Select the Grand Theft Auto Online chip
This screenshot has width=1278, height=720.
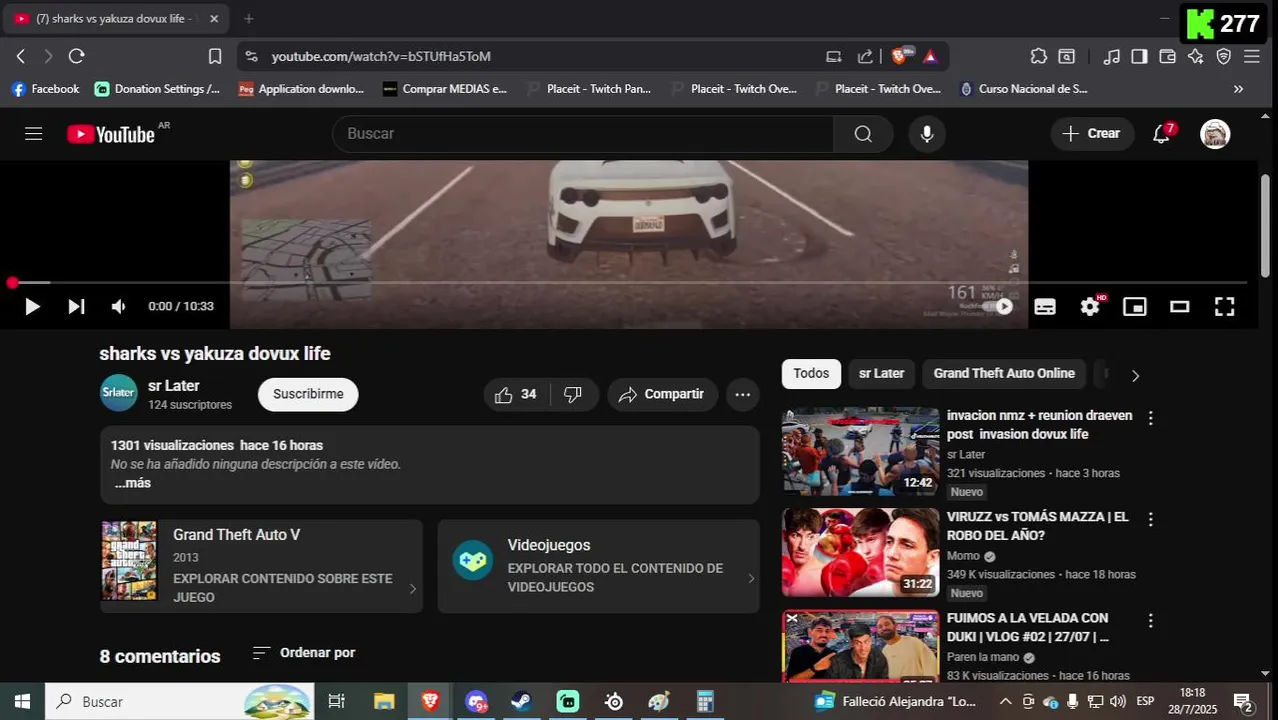1004,373
